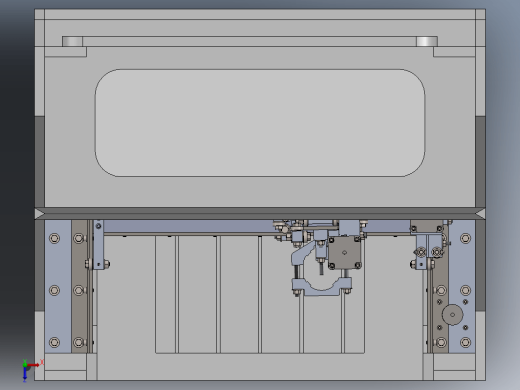Select the dark gray strip on the left edge
The height and width of the screenshot is (390, 520).
[40, 213]
